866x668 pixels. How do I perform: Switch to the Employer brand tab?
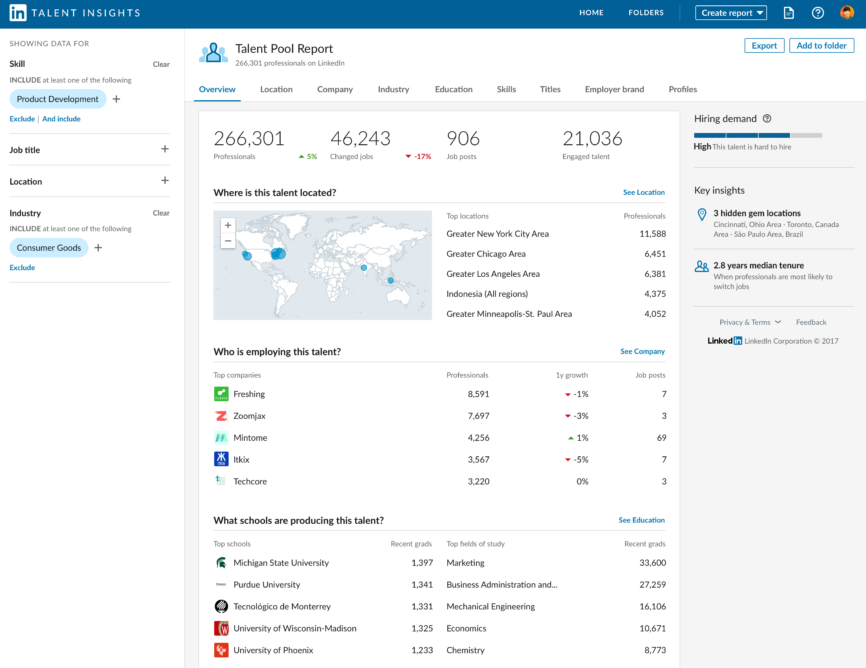point(614,89)
